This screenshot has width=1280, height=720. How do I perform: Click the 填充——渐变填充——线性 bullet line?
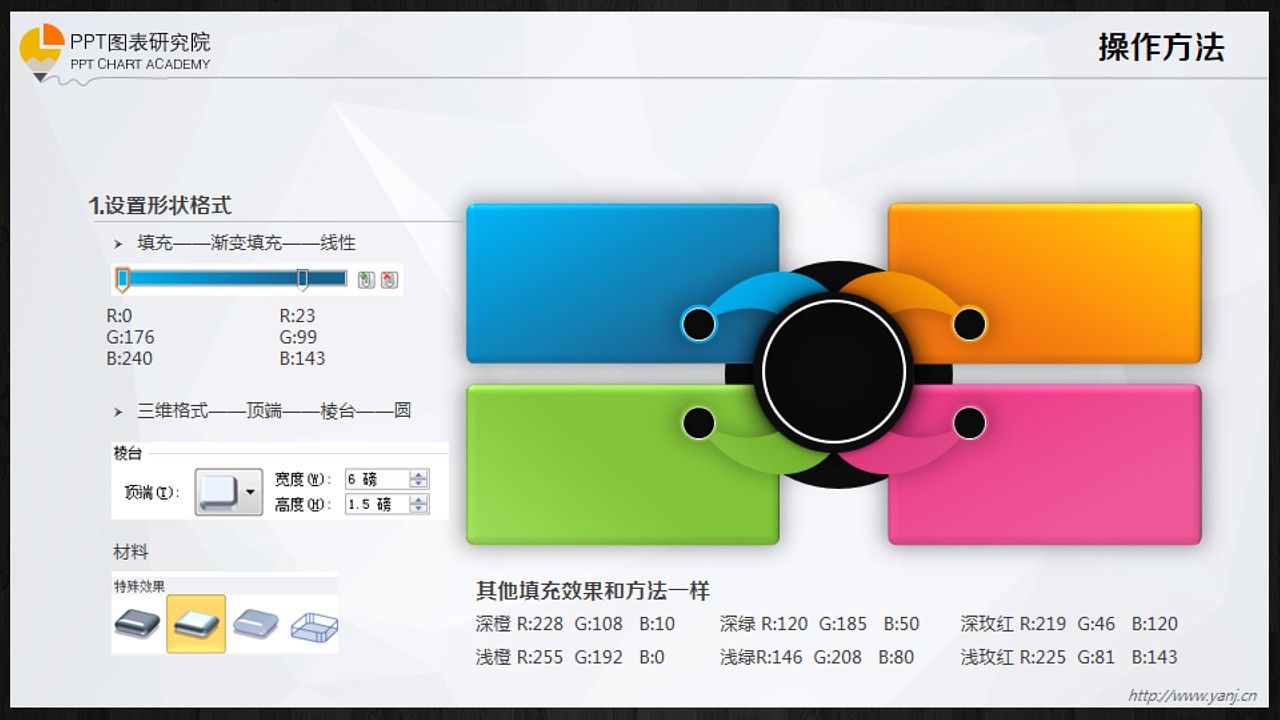click(x=246, y=243)
